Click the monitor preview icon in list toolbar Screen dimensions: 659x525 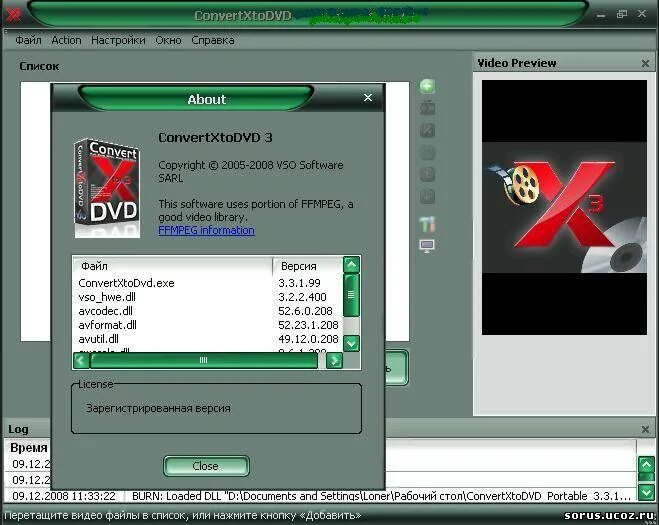click(427, 245)
